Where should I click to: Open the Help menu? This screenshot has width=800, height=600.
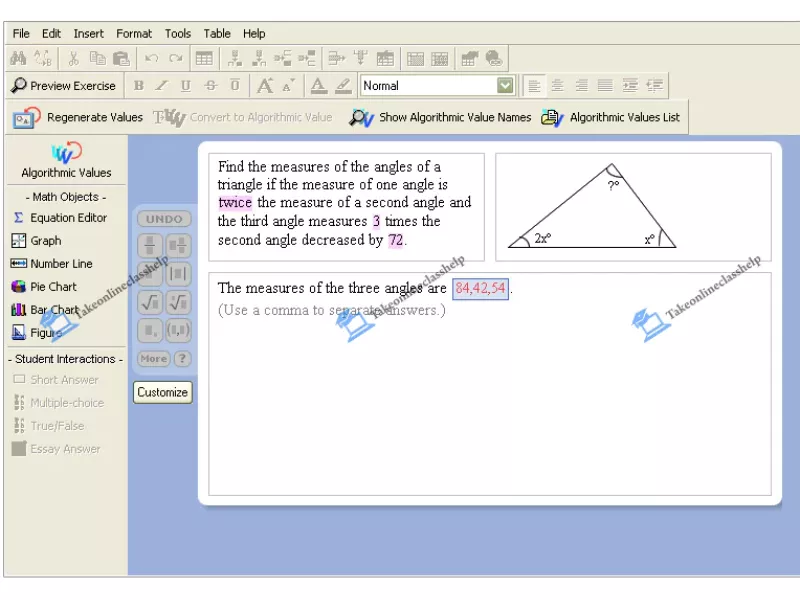tap(254, 34)
